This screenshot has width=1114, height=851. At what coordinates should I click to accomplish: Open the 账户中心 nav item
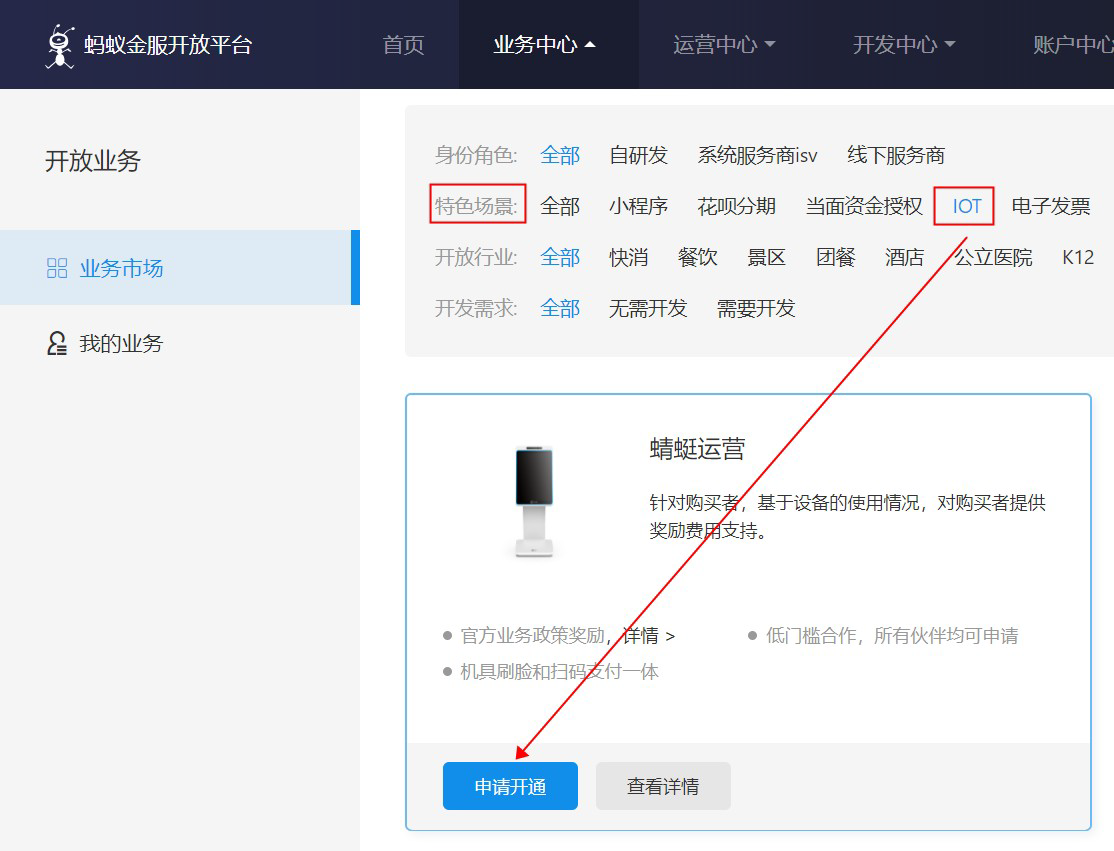[x=1073, y=45]
